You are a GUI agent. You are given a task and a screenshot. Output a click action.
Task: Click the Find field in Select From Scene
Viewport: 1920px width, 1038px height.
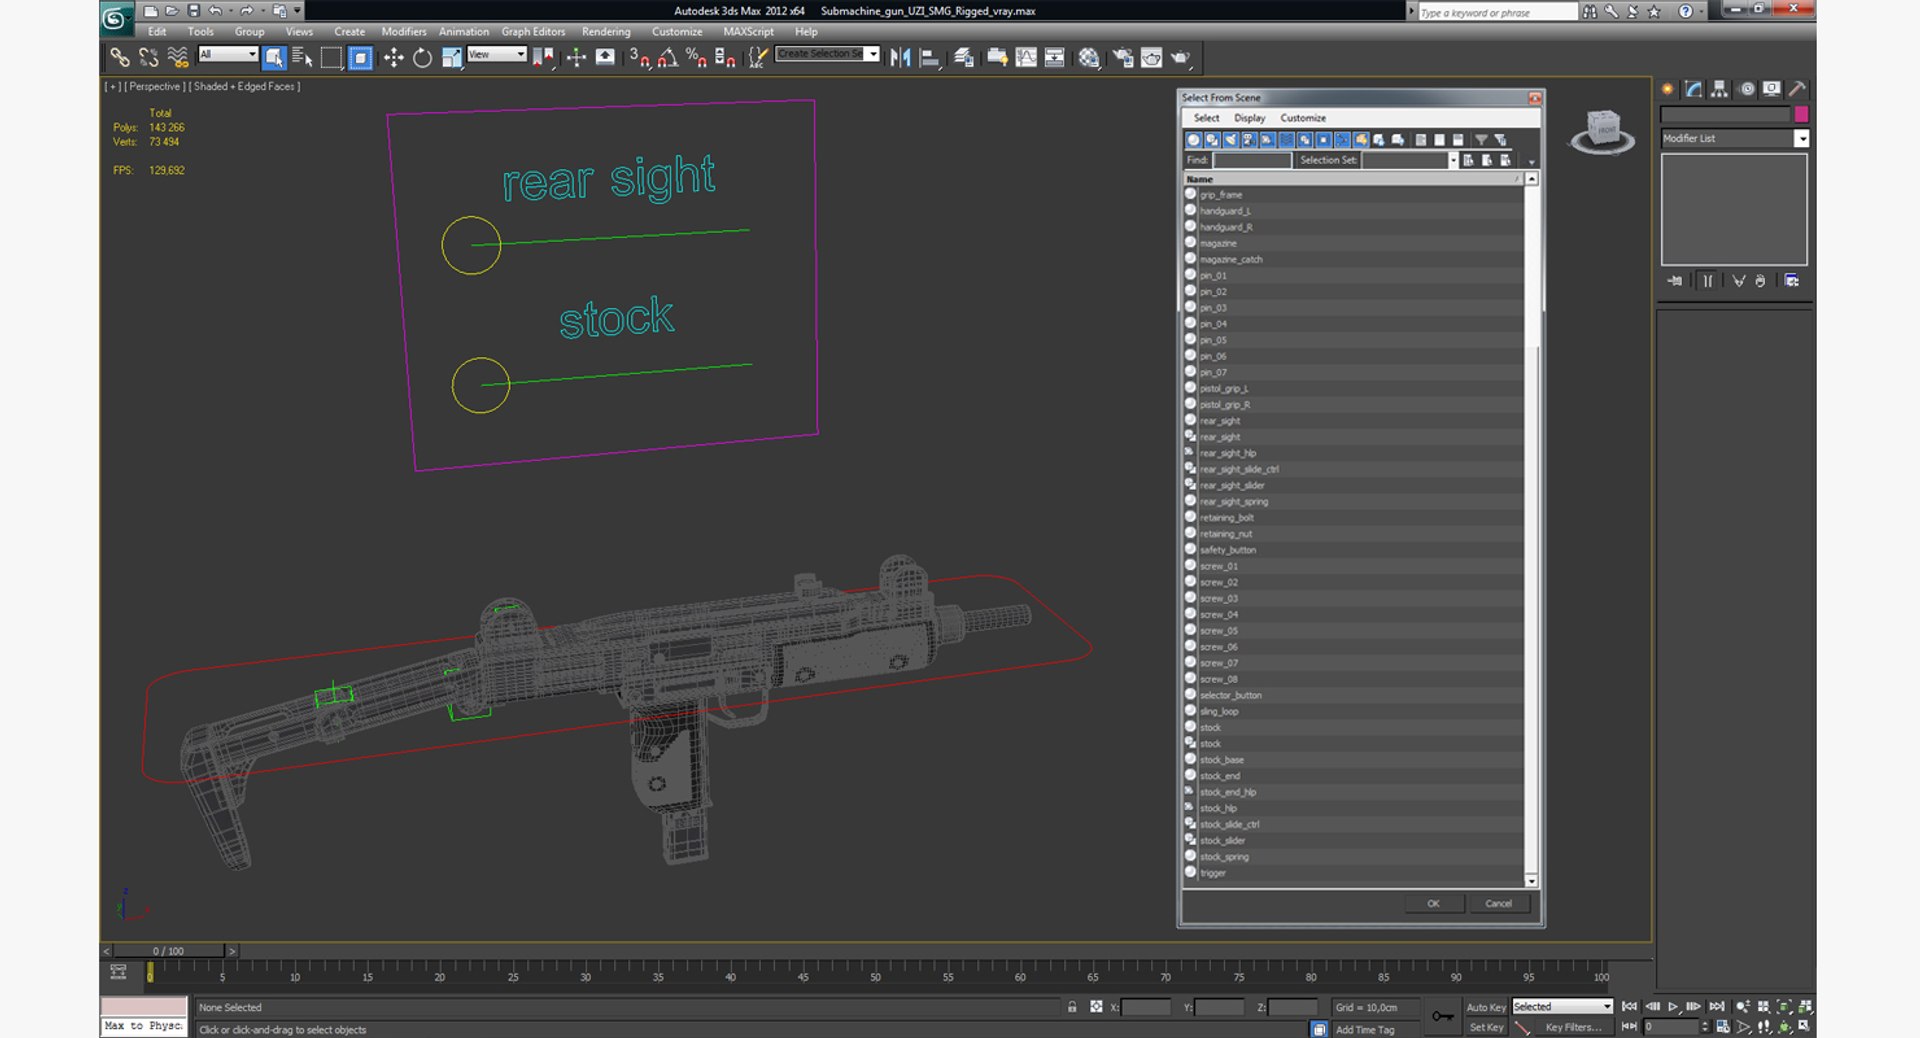[x=1252, y=160]
